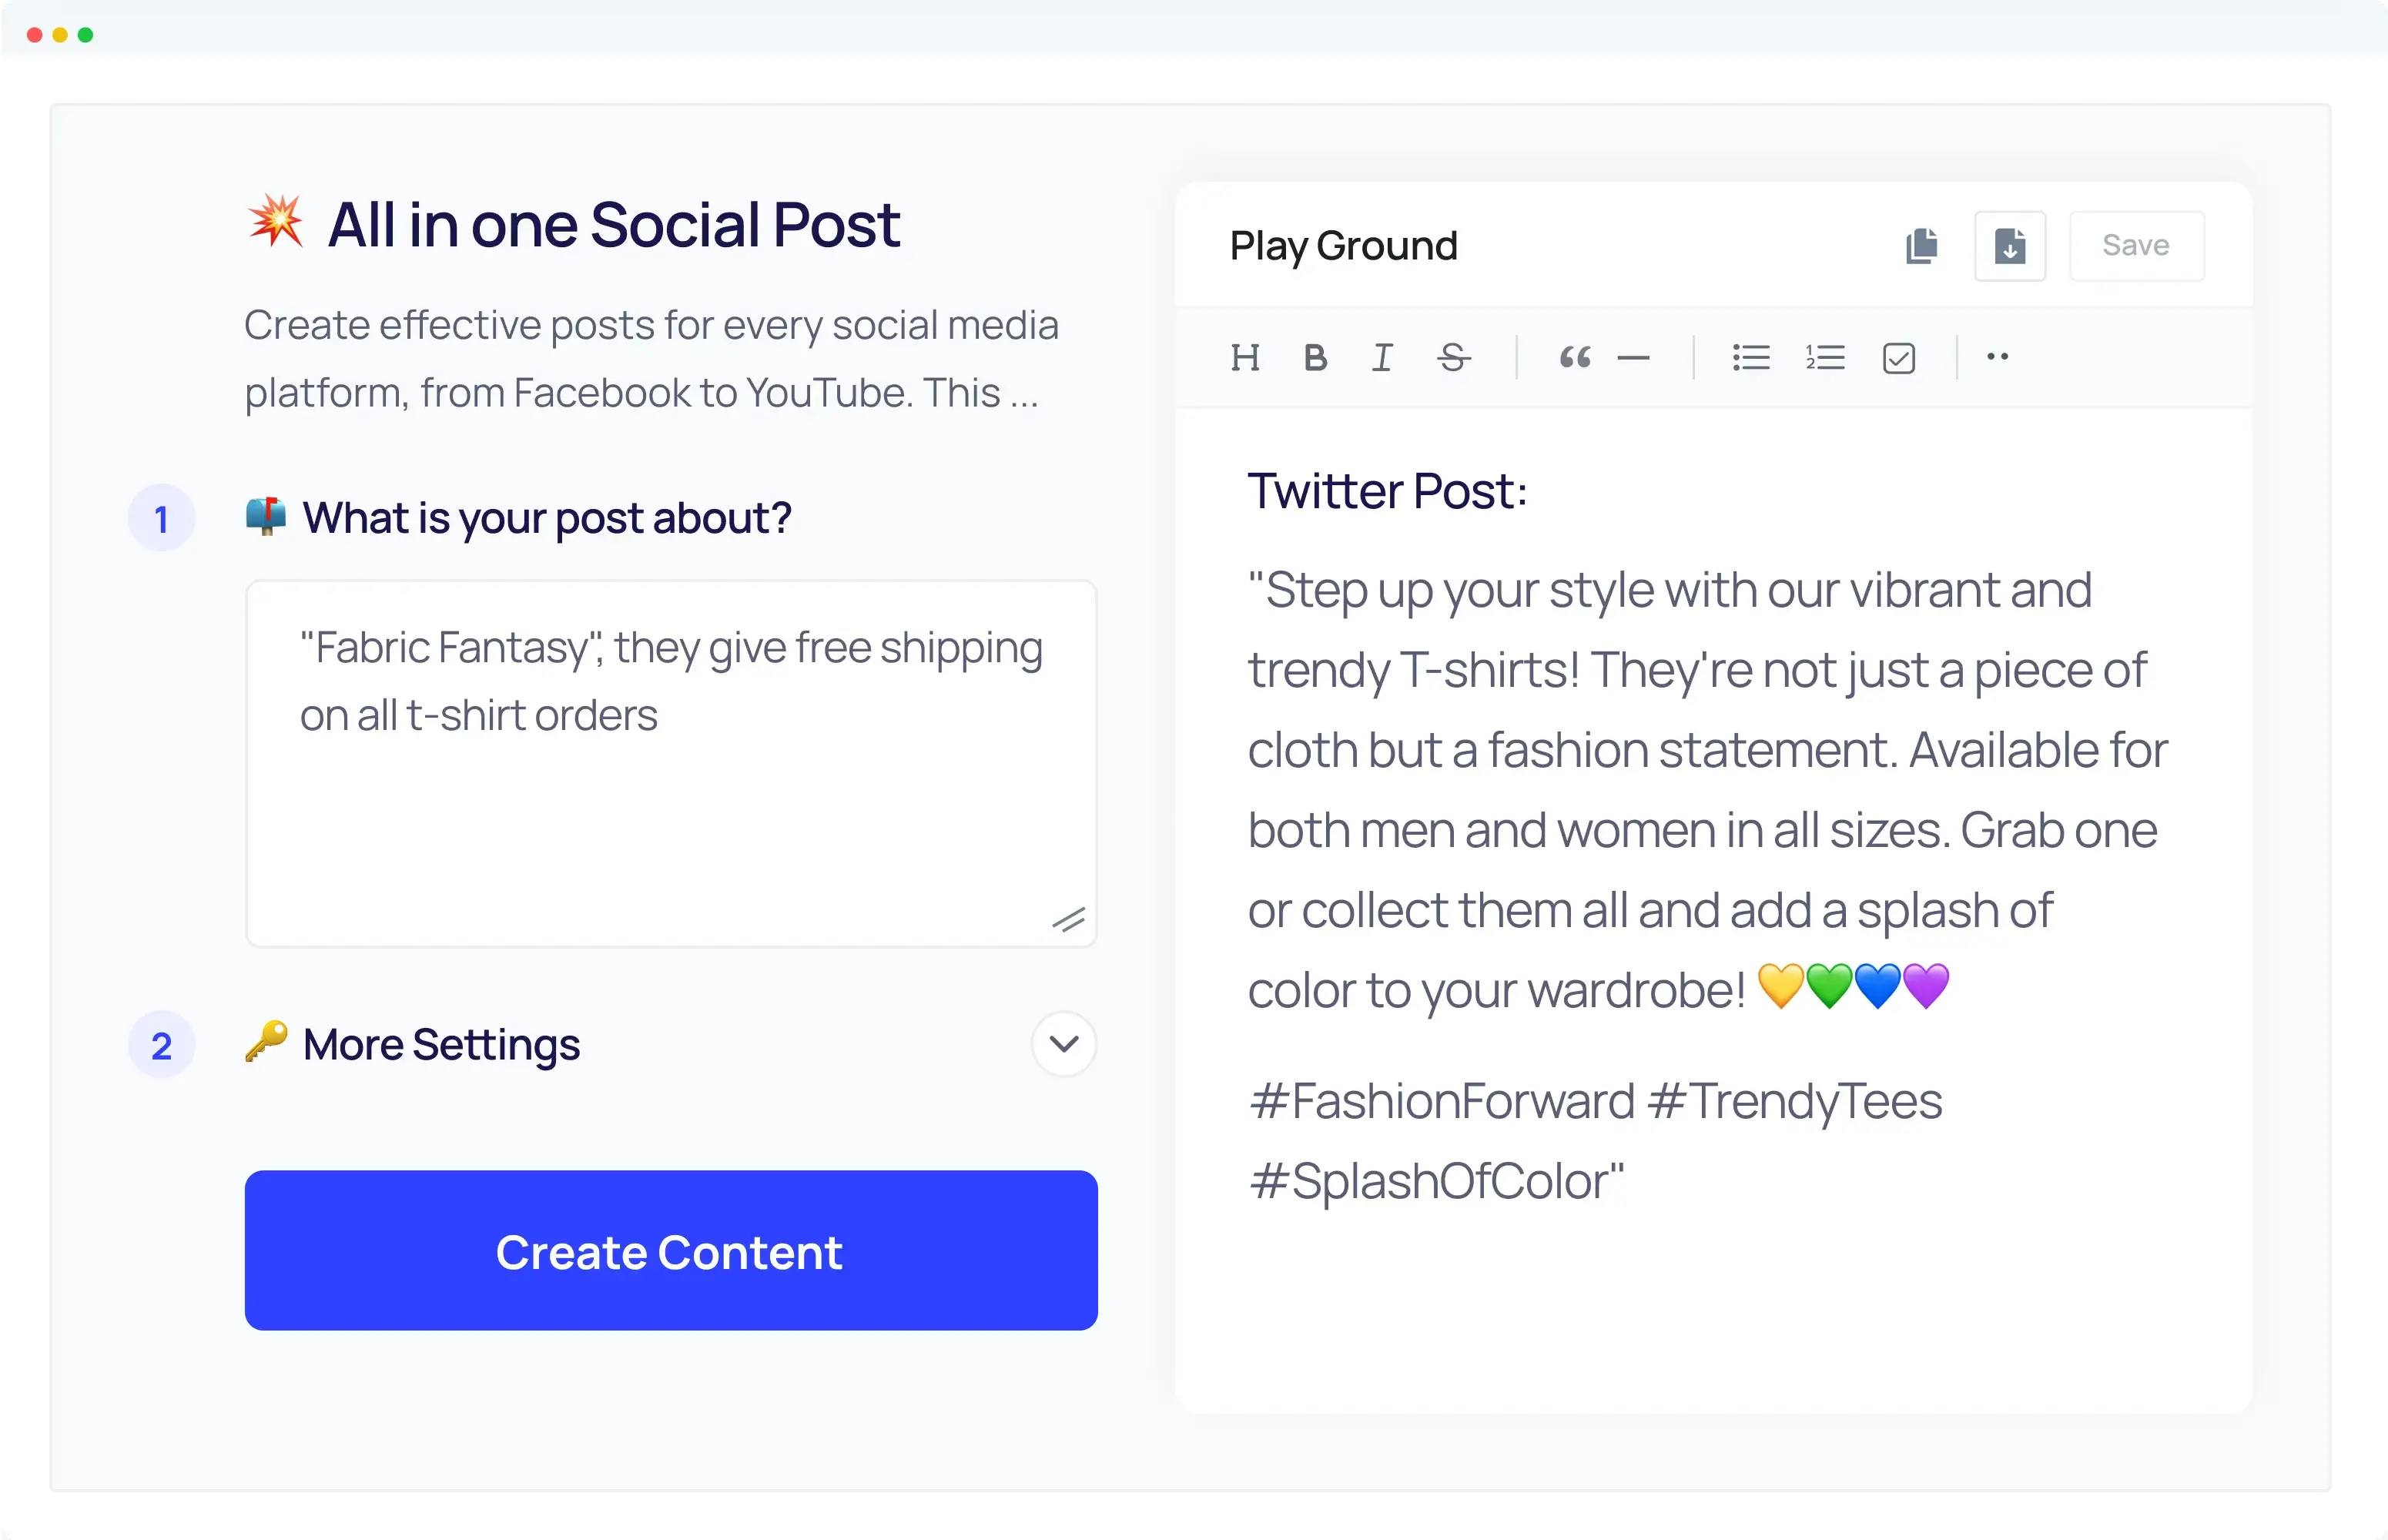Viewport: 2388px width, 1540px height.
Task: Create a bullet list
Action: [1750, 357]
